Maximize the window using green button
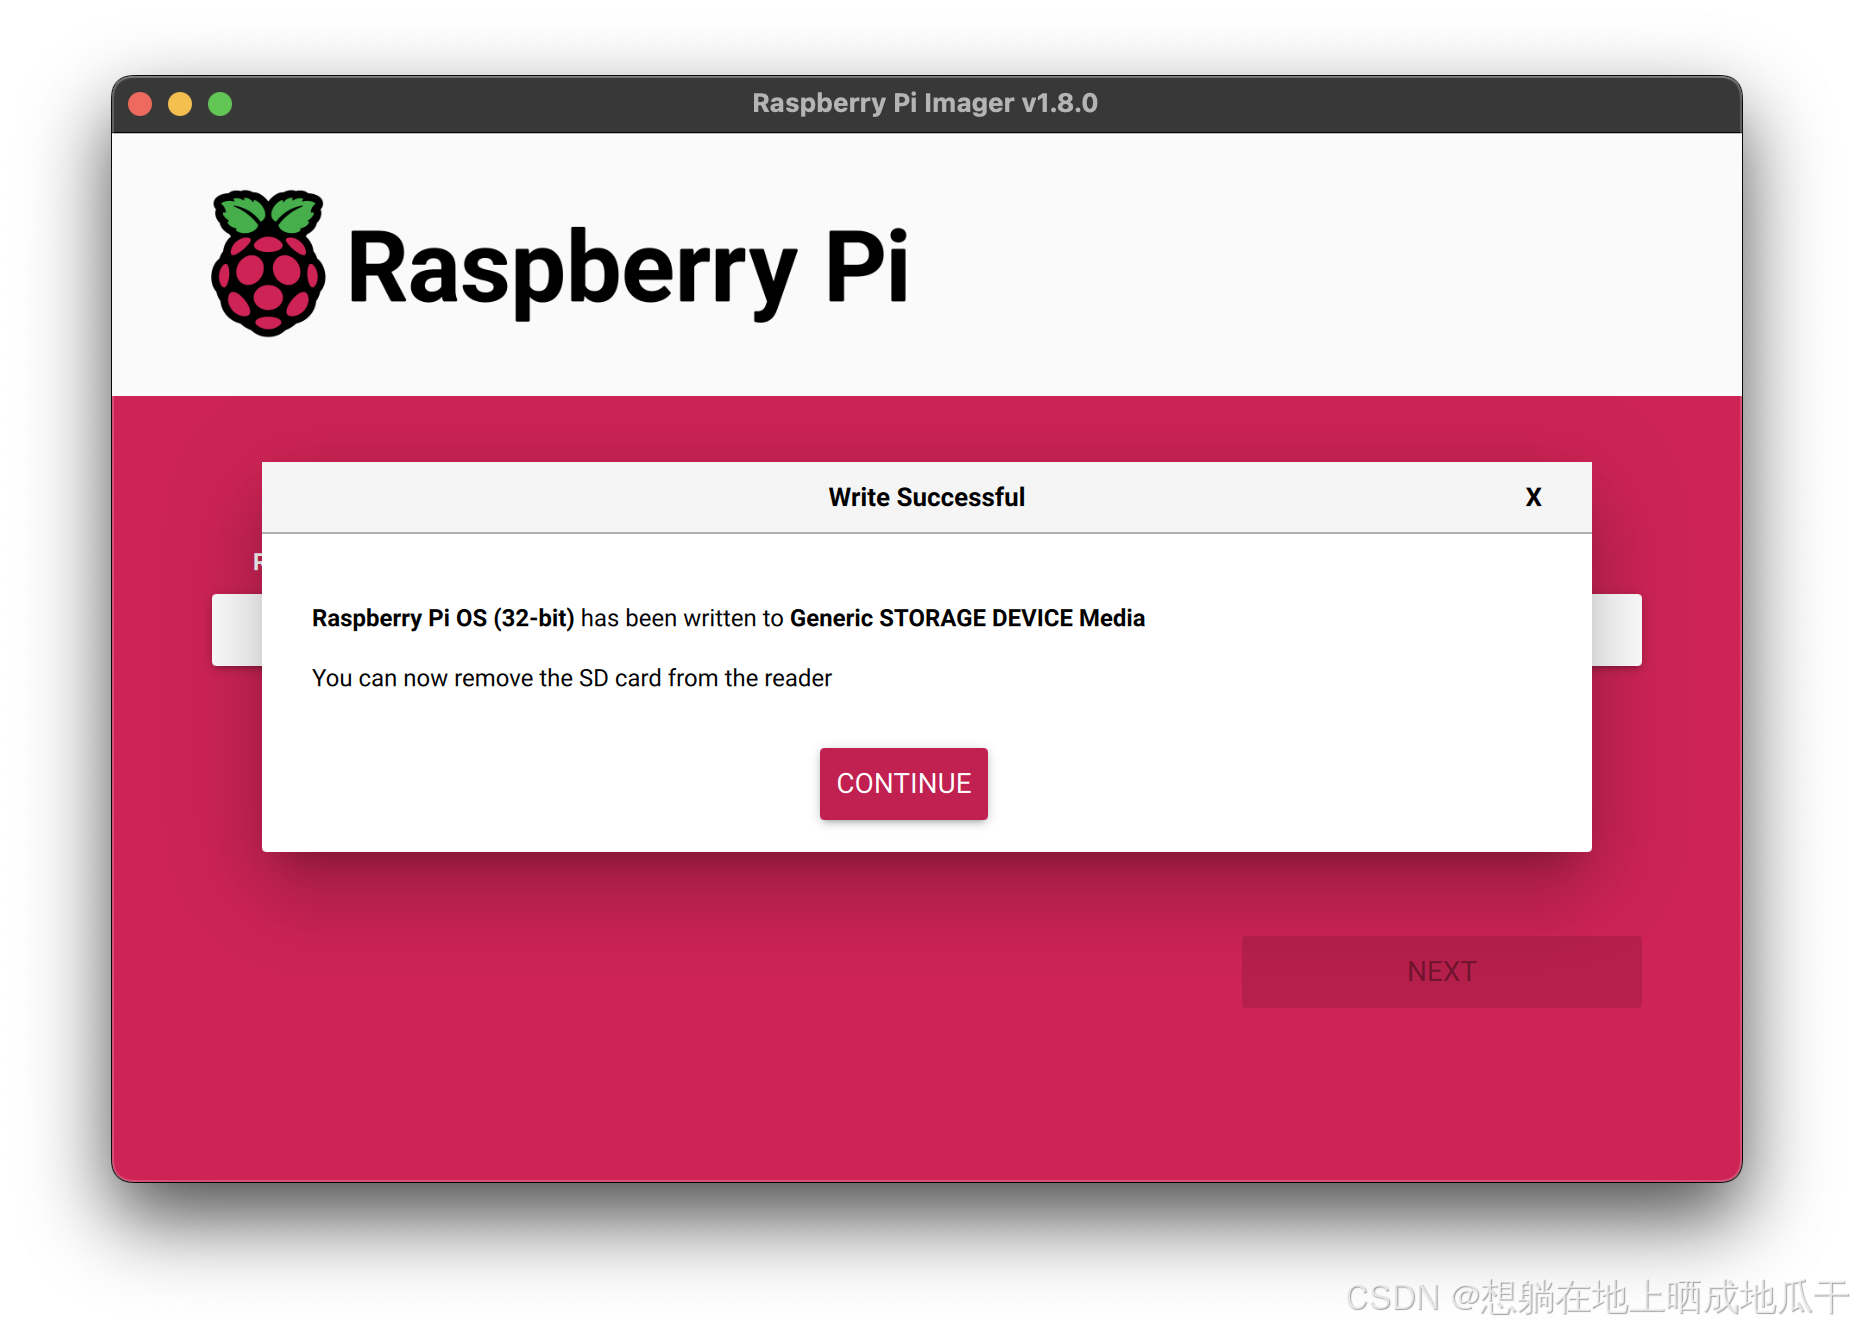 (x=220, y=104)
